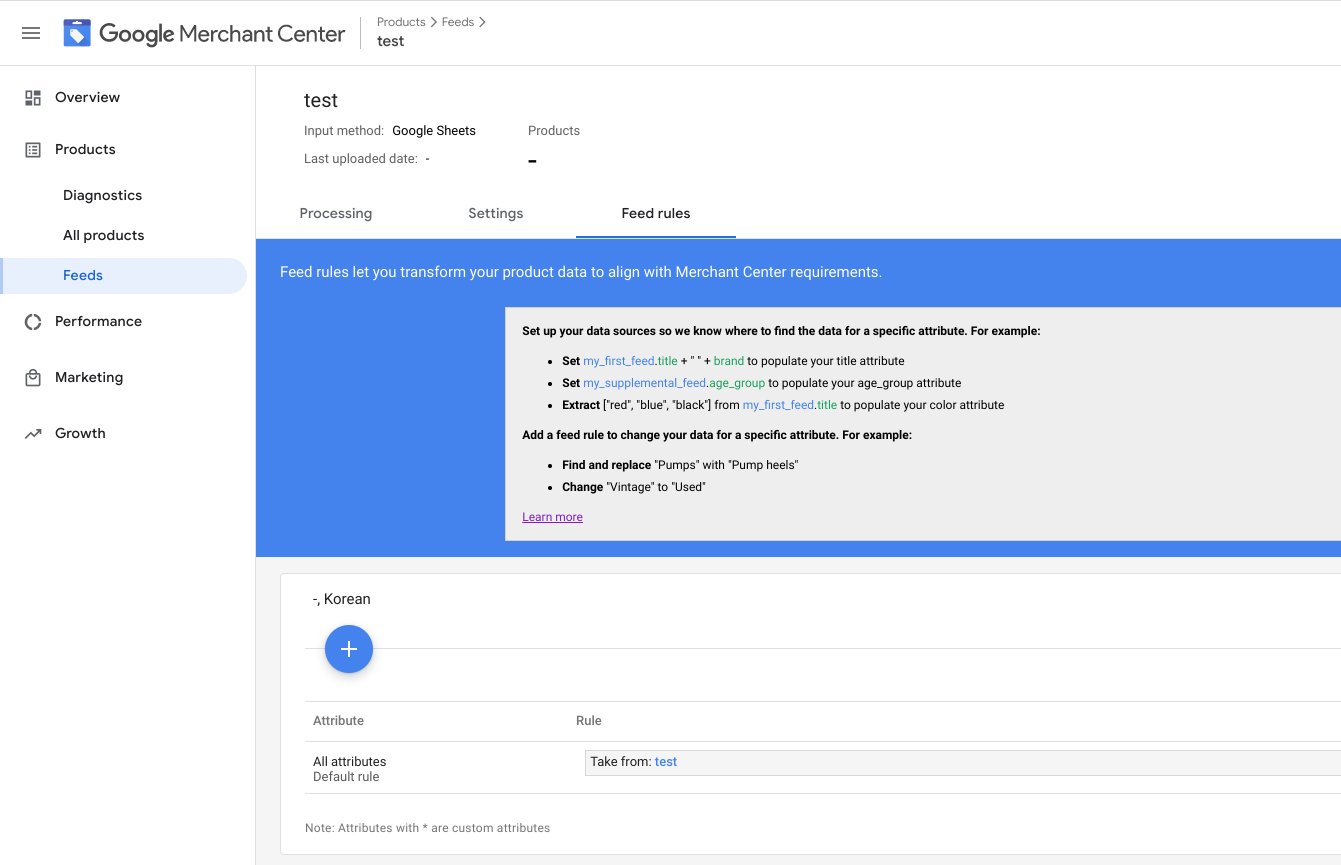Open Overview in the sidebar
Screen dimensions: 1341x865
pos(87,97)
